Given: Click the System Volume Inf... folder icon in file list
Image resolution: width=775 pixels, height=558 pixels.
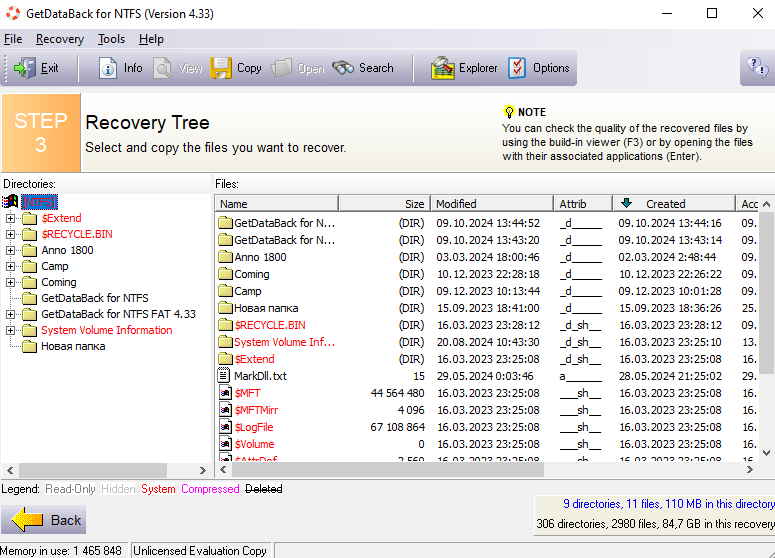Looking at the screenshot, I should point(225,342).
